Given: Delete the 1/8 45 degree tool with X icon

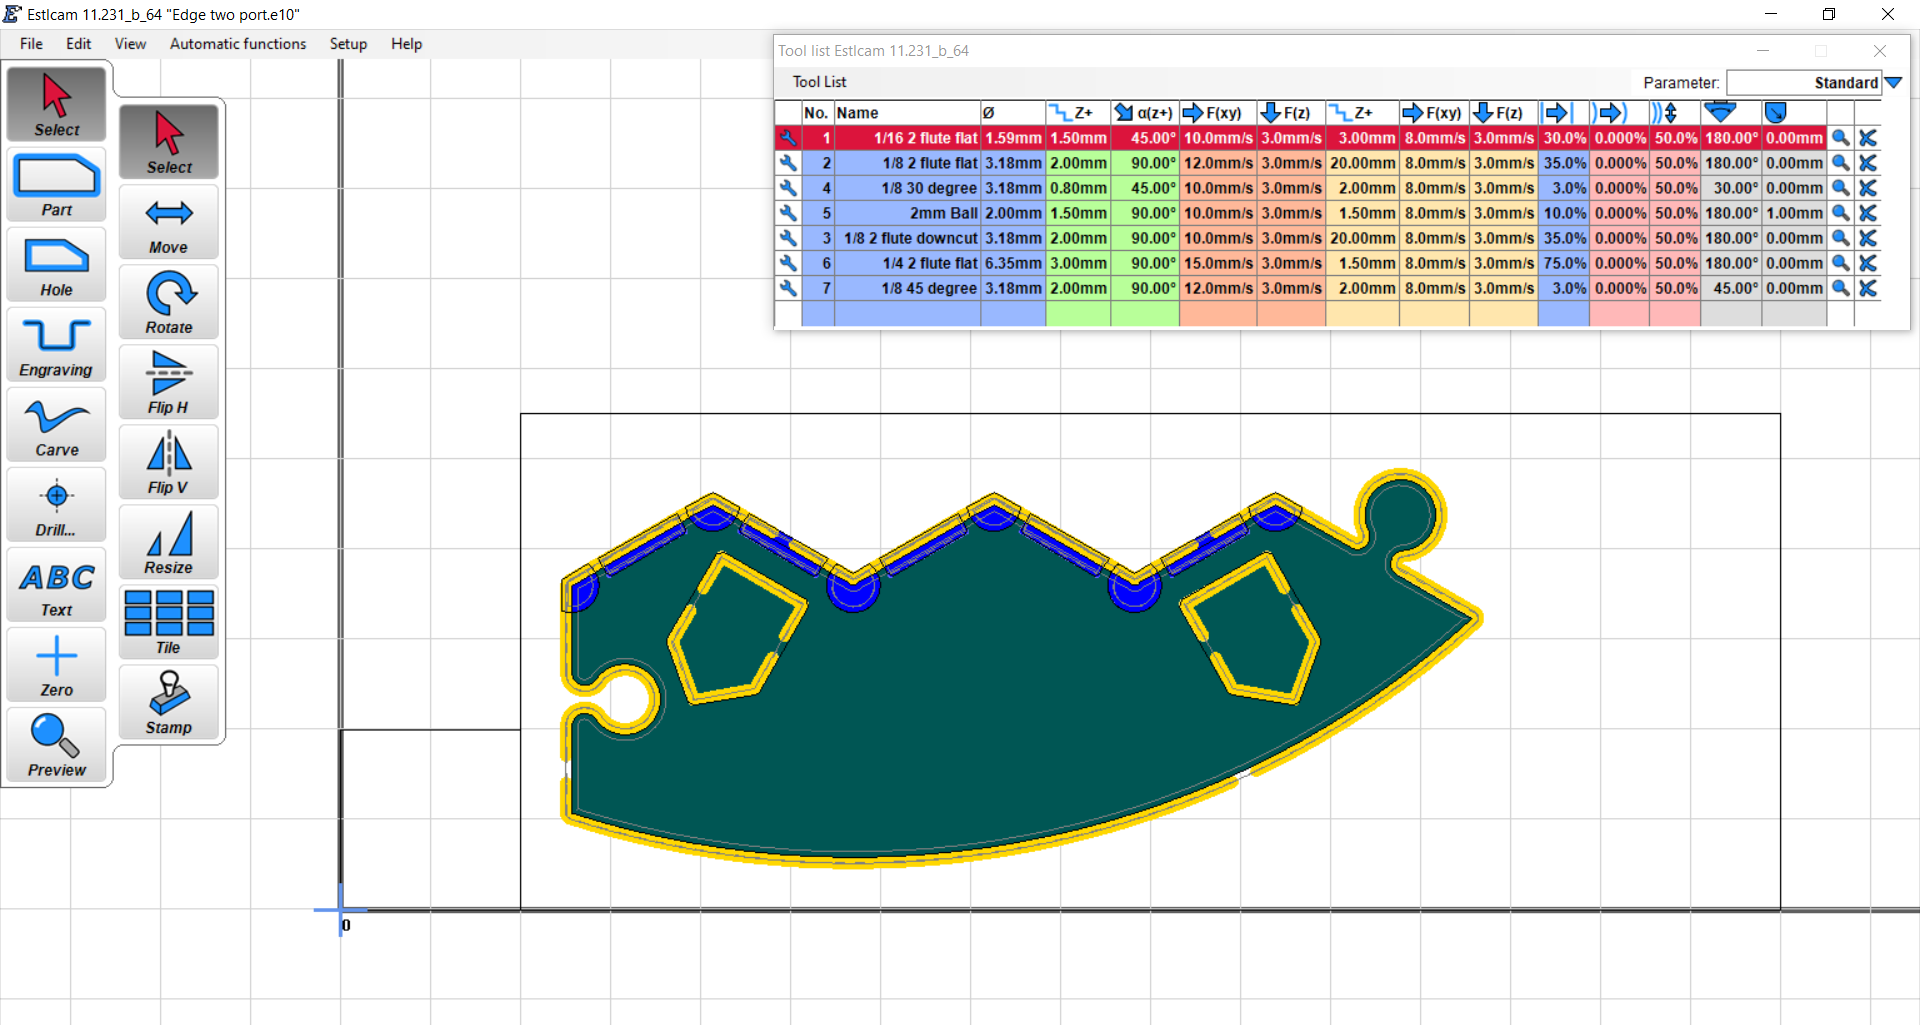Looking at the screenshot, I should 1867,288.
